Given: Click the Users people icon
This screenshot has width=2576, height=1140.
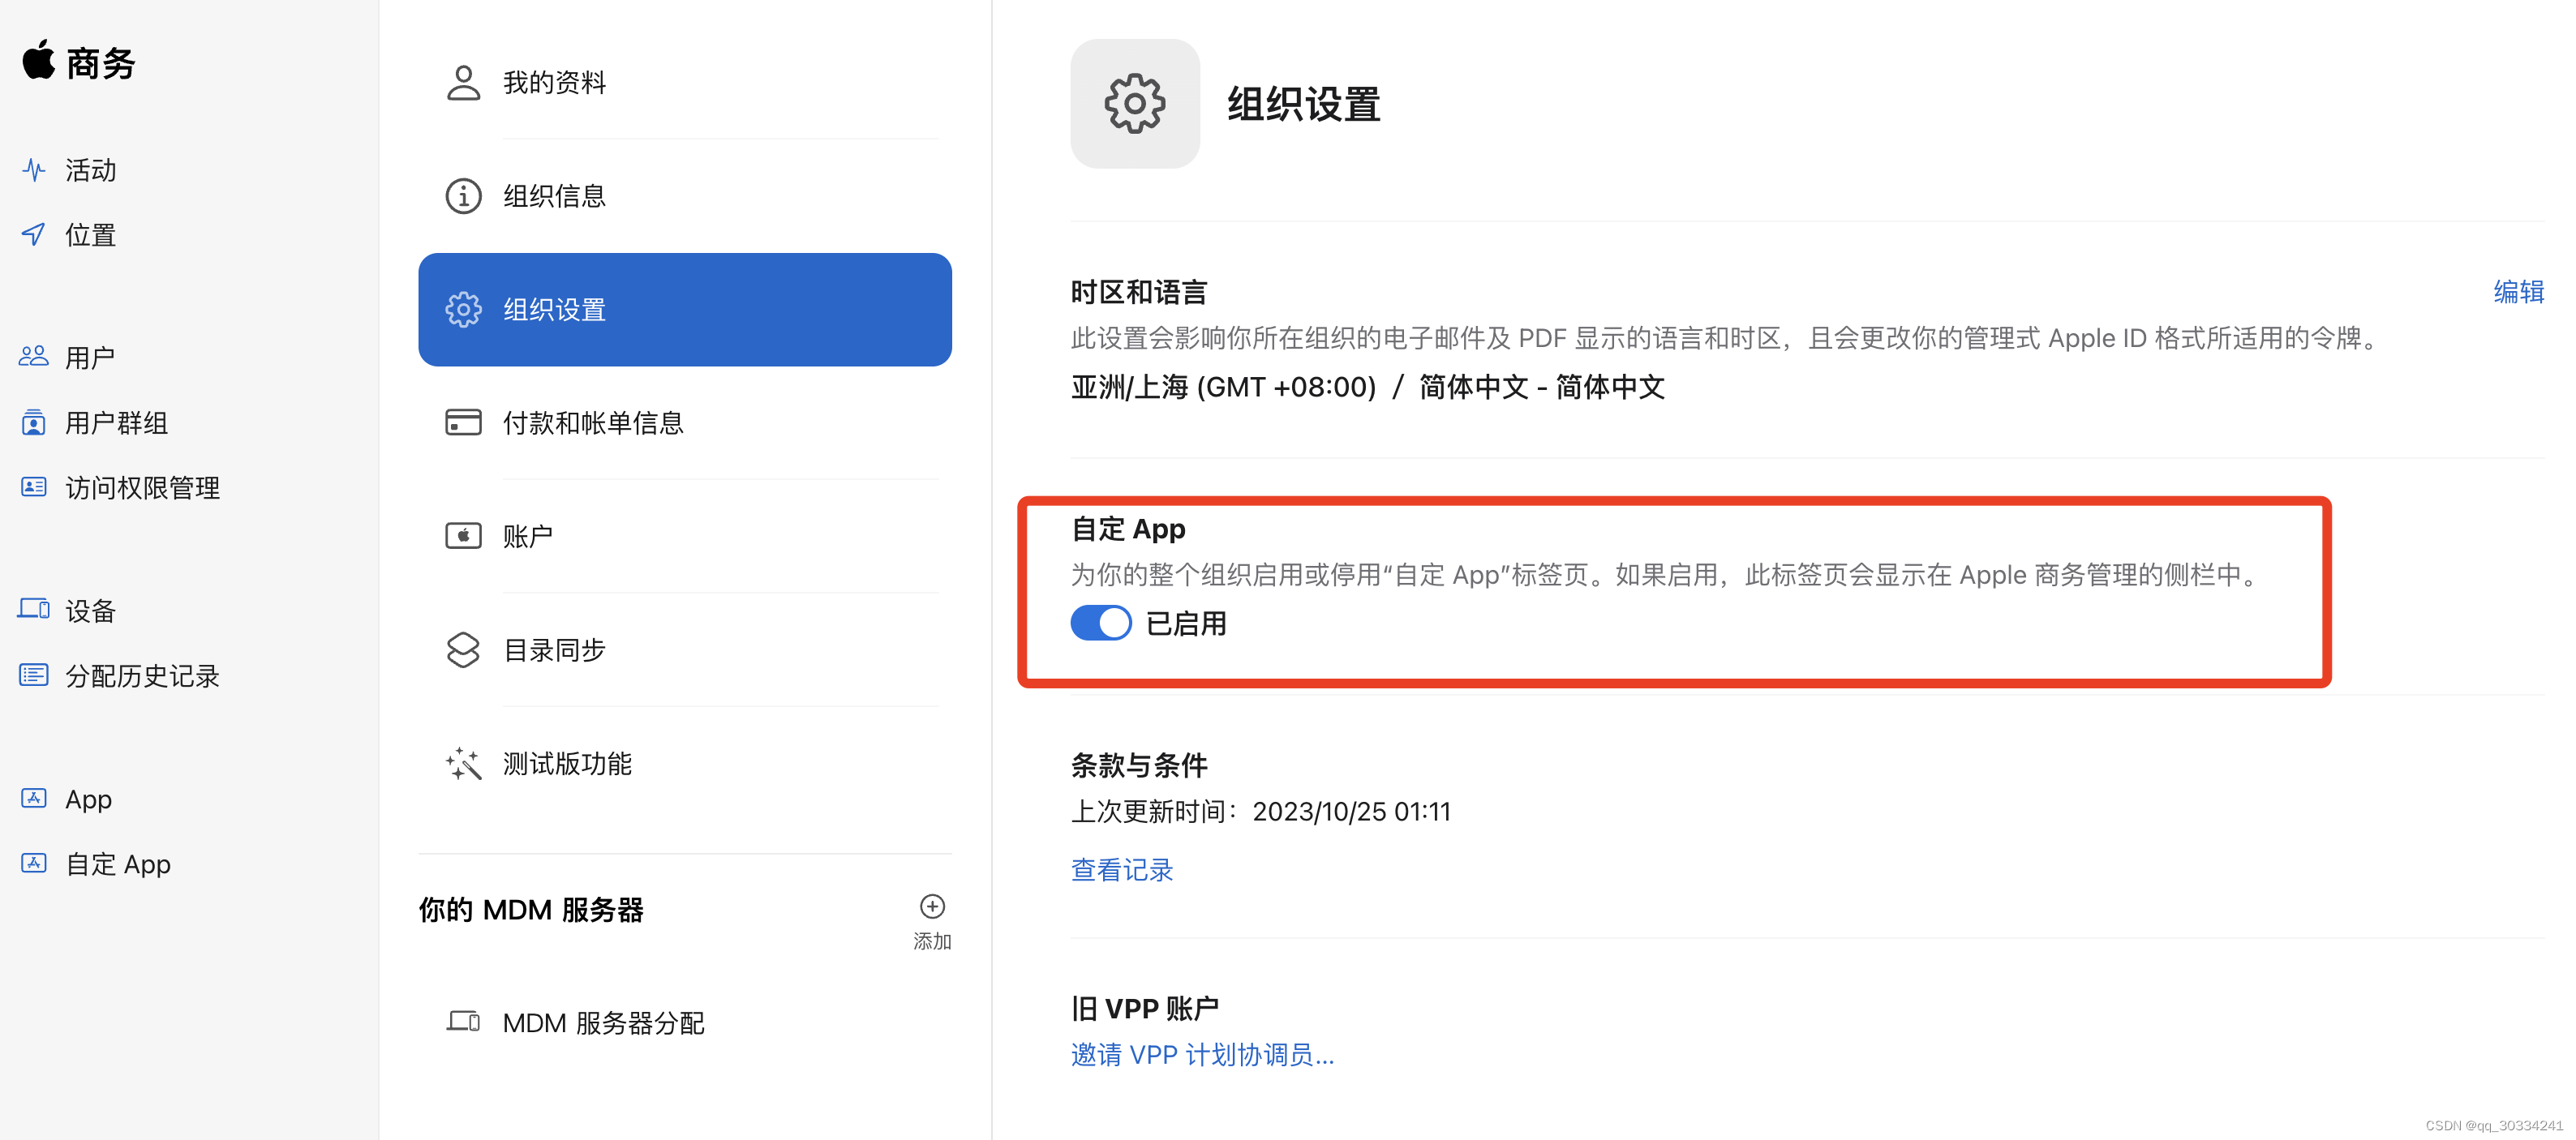Looking at the screenshot, I should point(34,357).
